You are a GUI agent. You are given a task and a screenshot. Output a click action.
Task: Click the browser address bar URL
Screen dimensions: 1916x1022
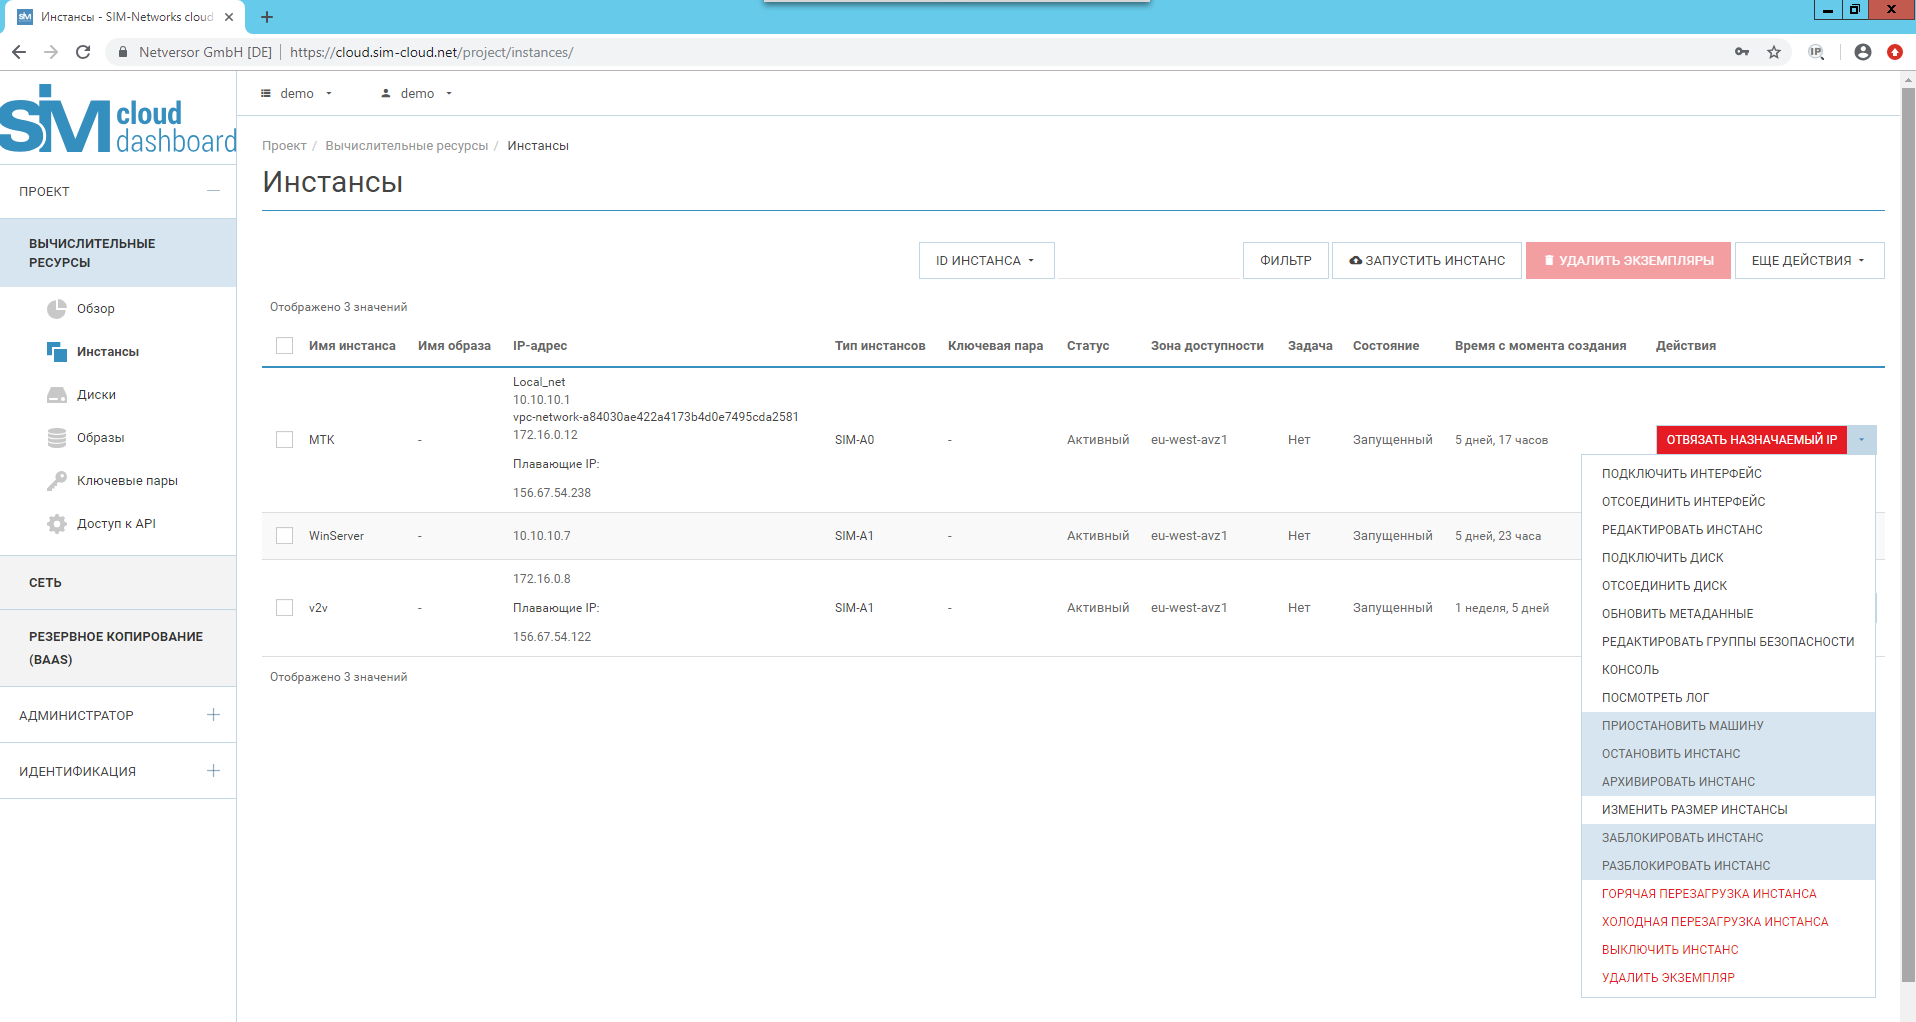[x=431, y=52]
